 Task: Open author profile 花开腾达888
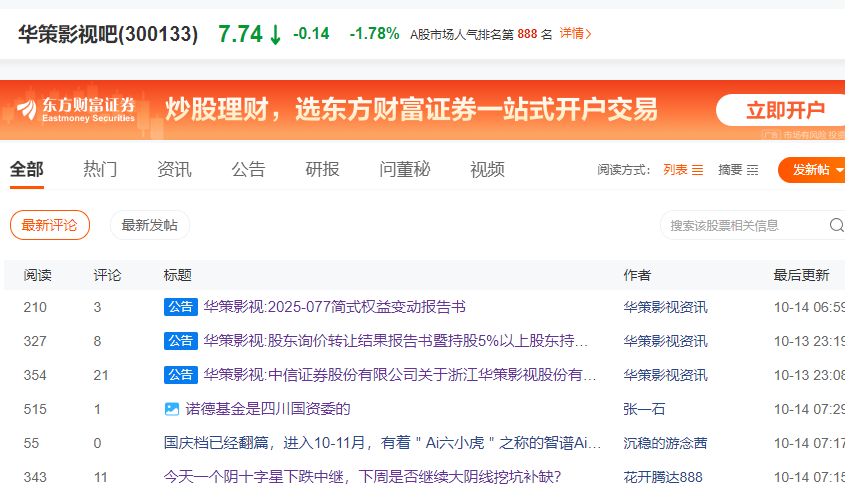click(x=663, y=477)
